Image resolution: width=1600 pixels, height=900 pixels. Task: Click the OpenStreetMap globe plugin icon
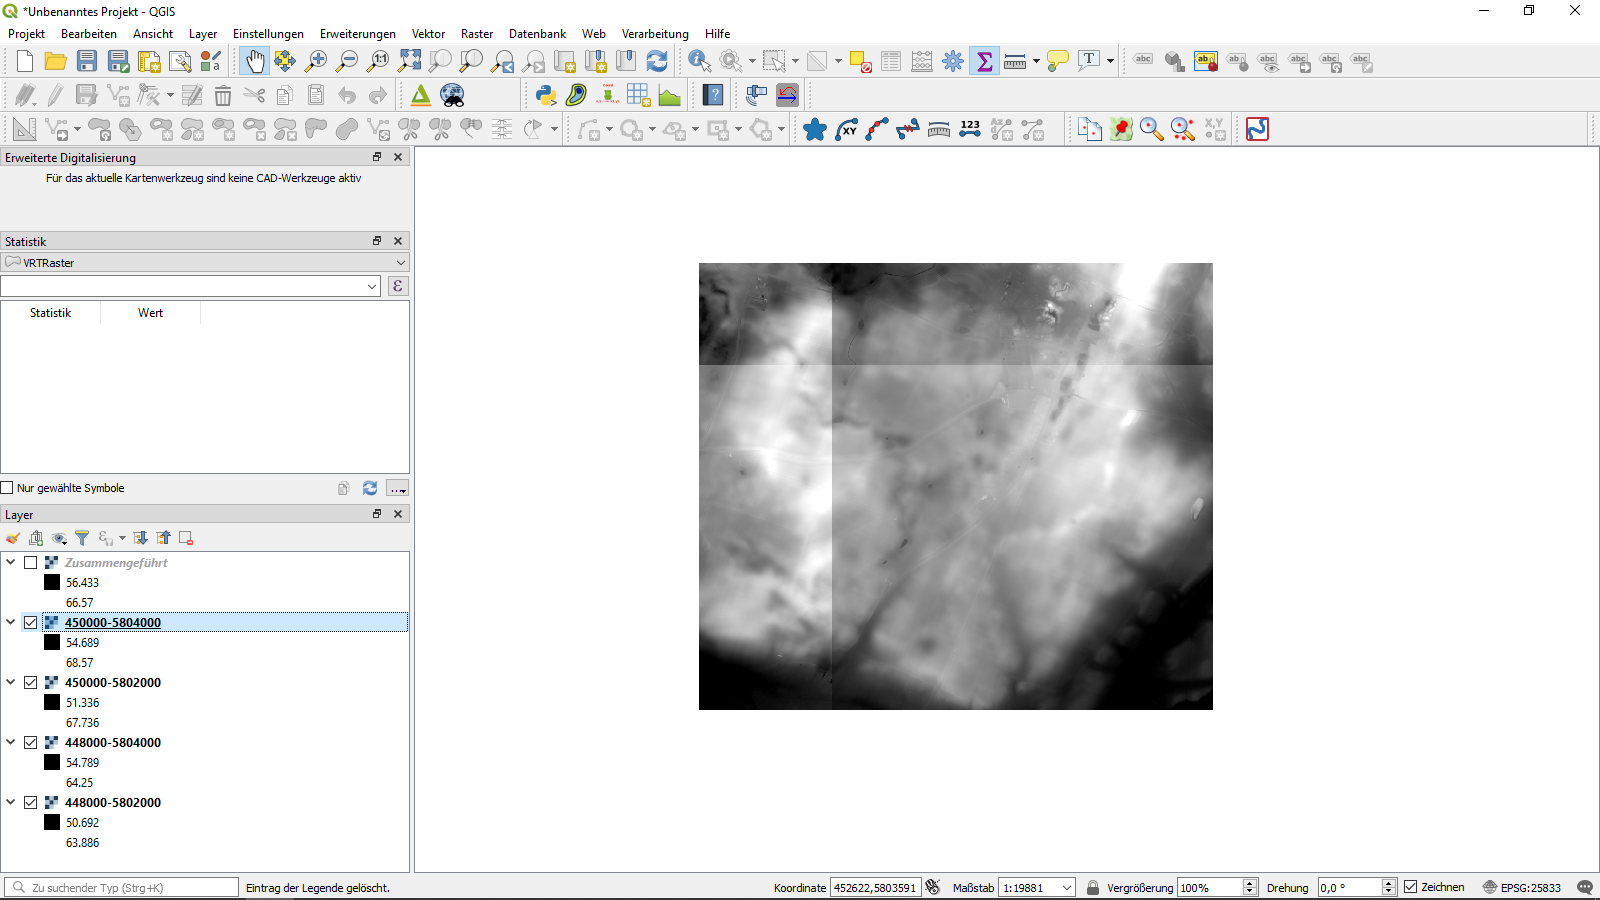(453, 95)
